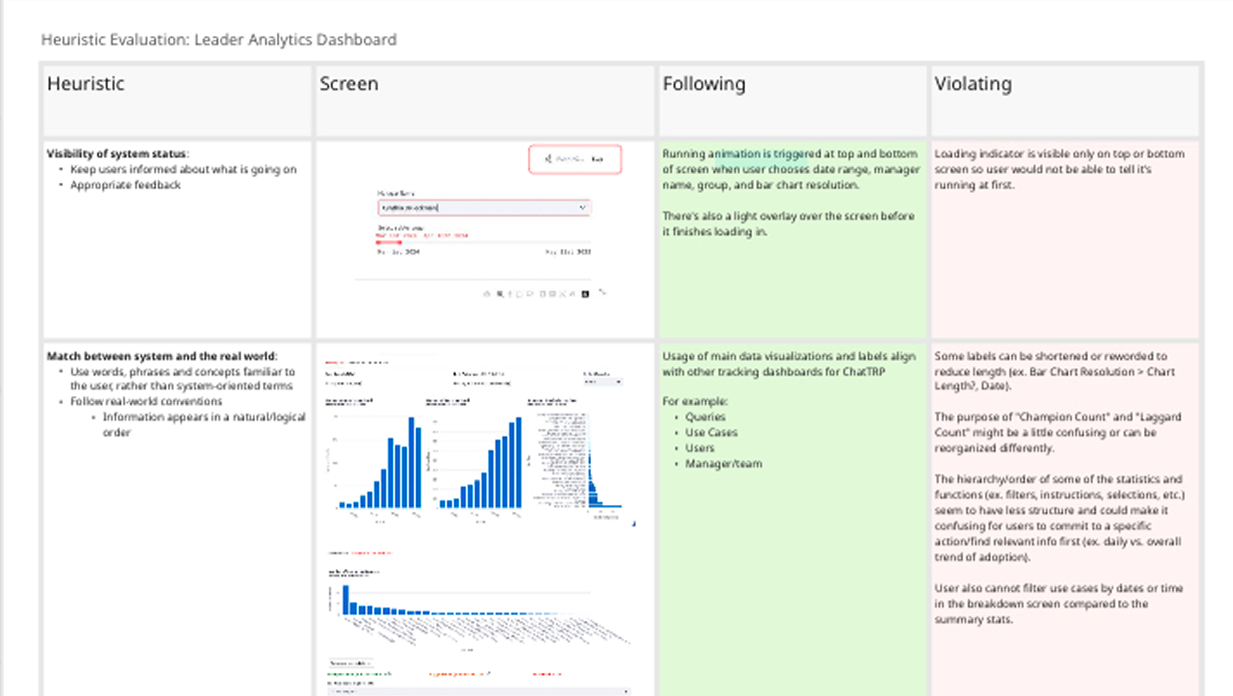Screen dimensions: 1233x696
Task: Click the 'Manager/team' bullet
Action: pos(723,464)
